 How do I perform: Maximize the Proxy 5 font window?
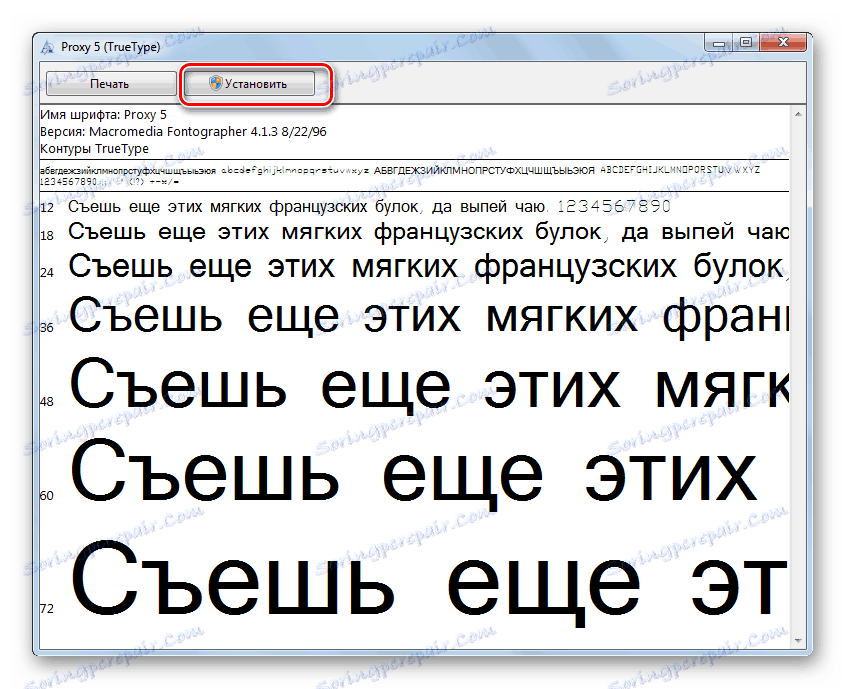coord(746,43)
